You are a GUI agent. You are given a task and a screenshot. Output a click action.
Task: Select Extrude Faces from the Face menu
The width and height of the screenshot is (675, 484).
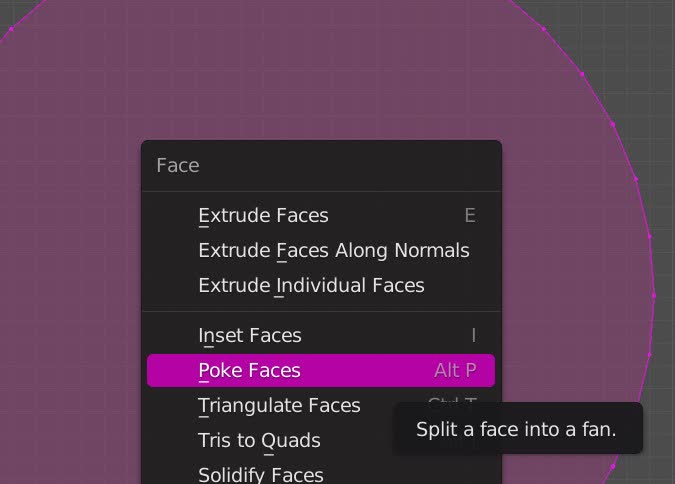click(x=263, y=216)
